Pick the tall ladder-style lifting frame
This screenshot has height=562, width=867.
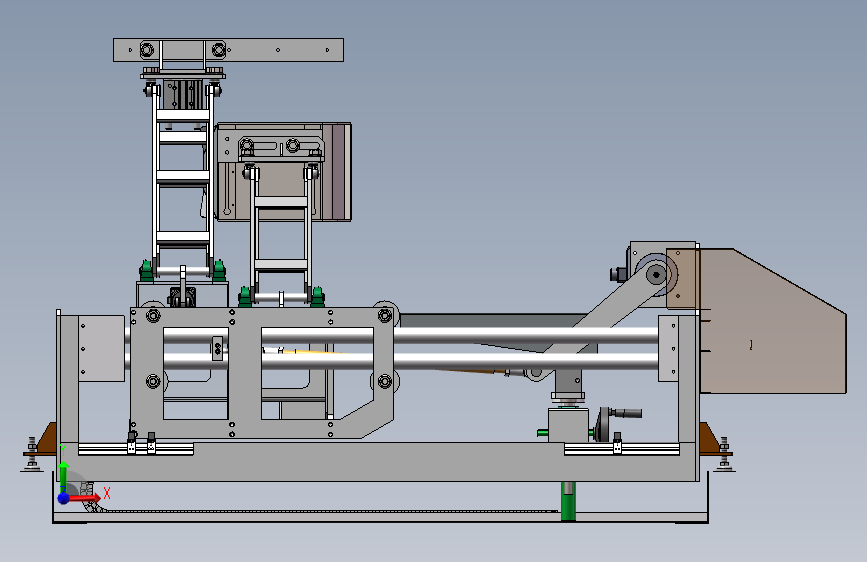(183, 180)
